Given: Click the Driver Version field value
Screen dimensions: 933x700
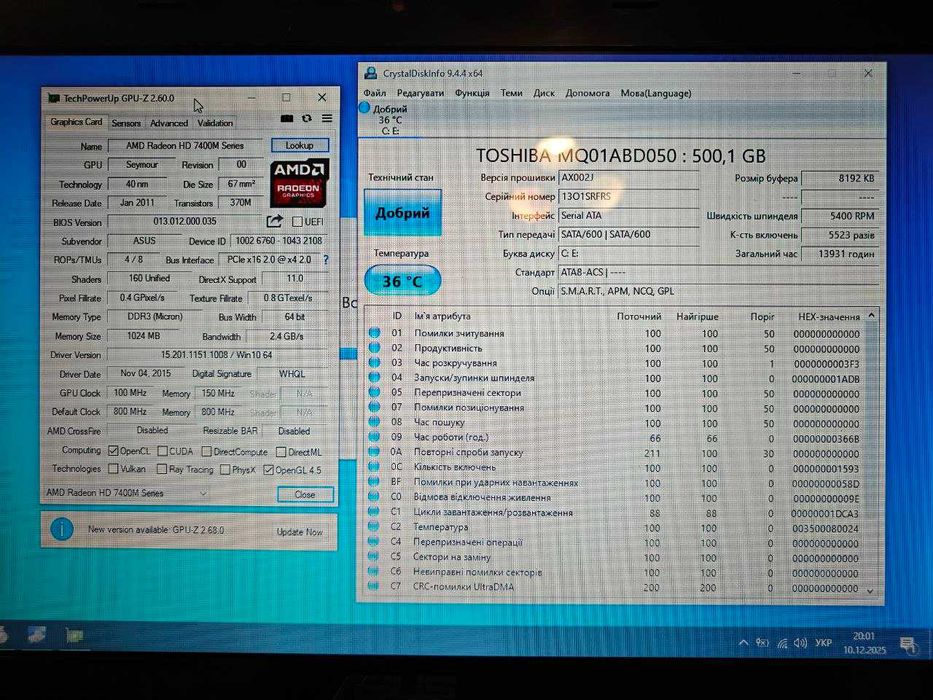Looking at the screenshot, I should click(x=217, y=355).
